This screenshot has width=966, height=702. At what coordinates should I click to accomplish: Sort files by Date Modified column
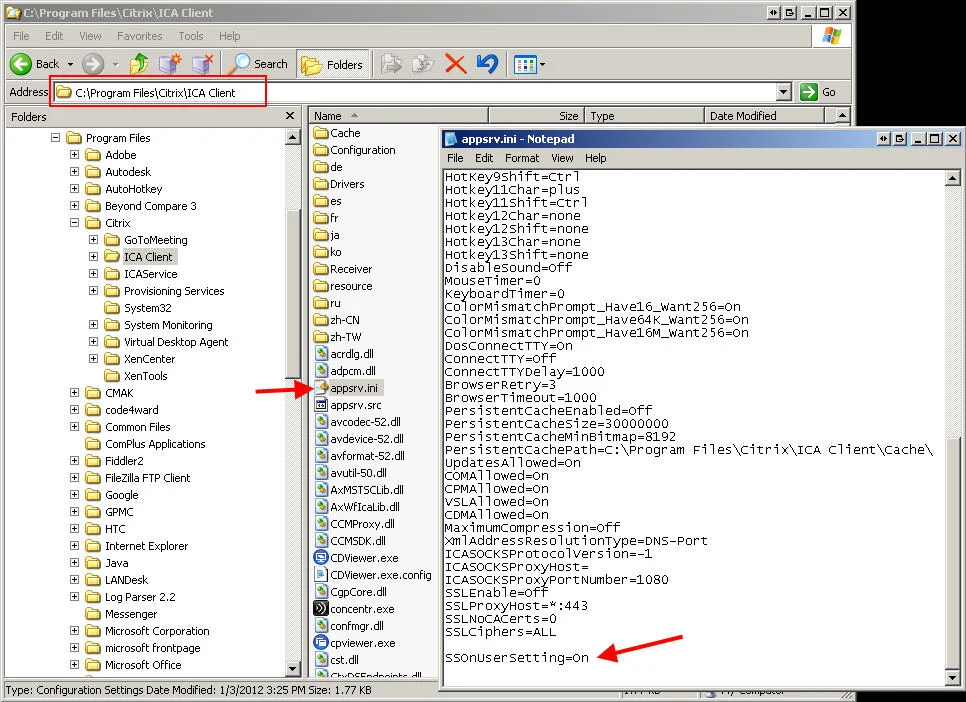click(765, 116)
